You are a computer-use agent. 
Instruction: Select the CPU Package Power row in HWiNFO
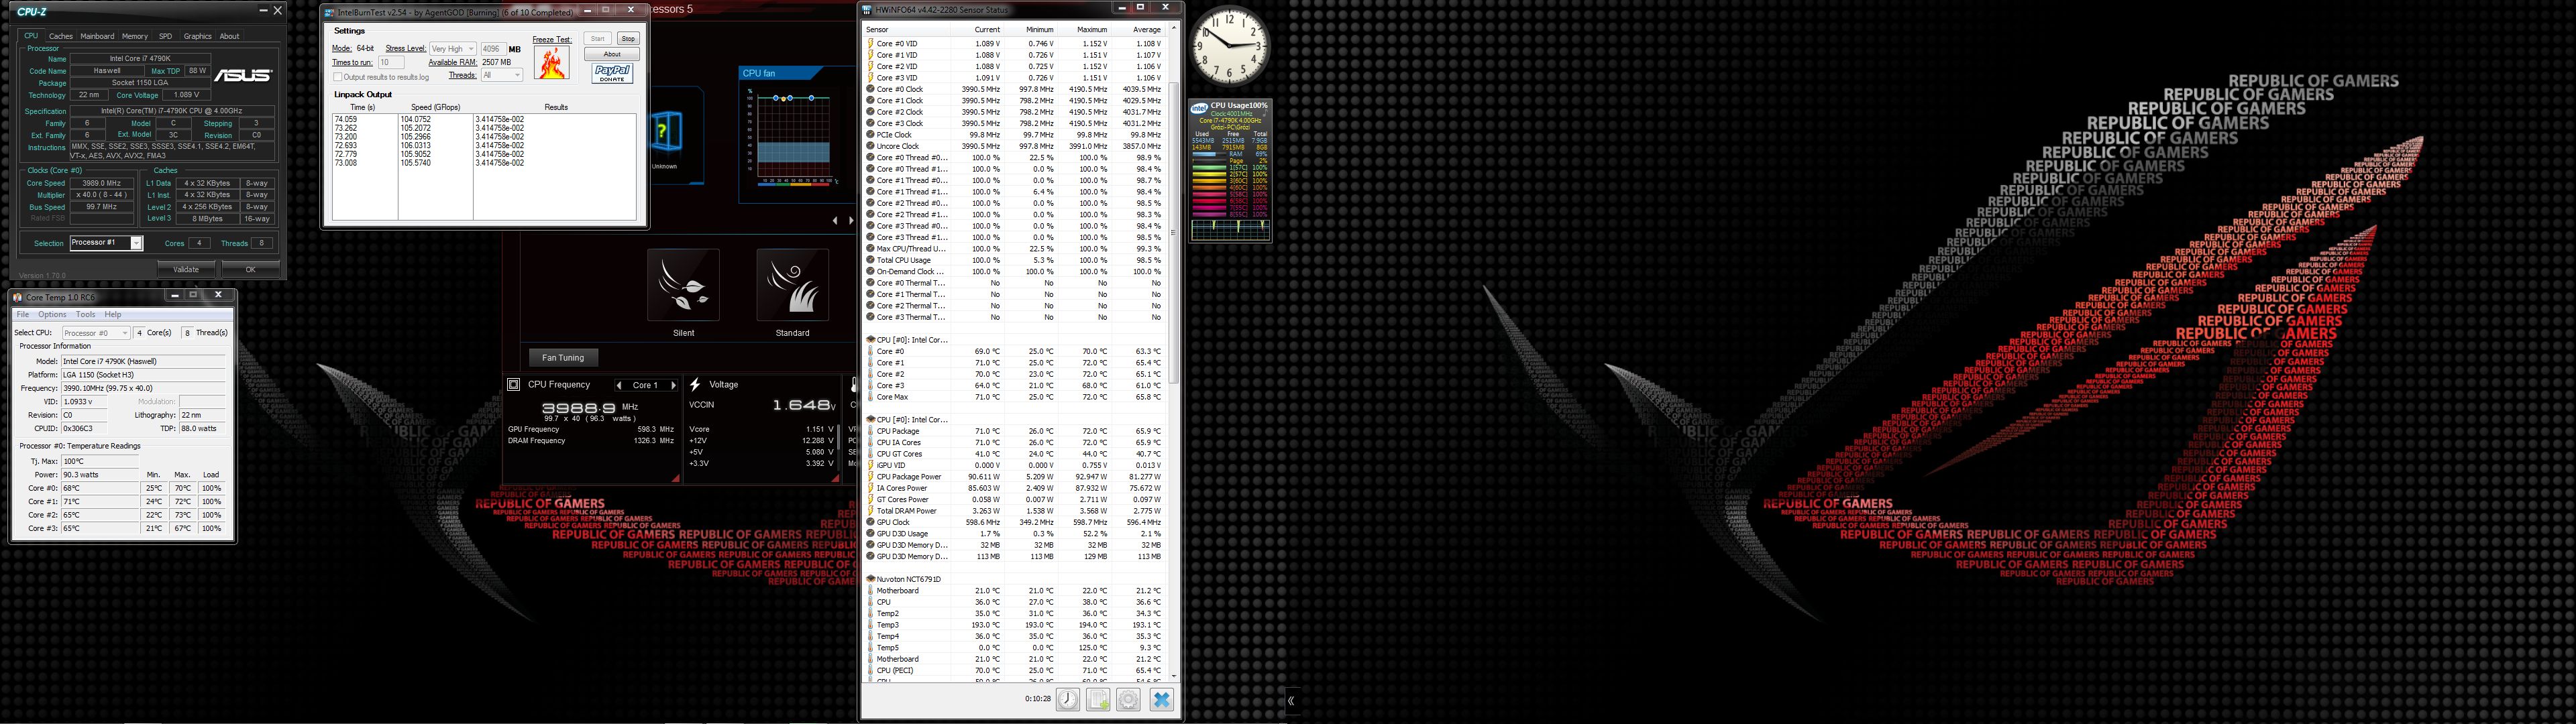tap(1014, 477)
